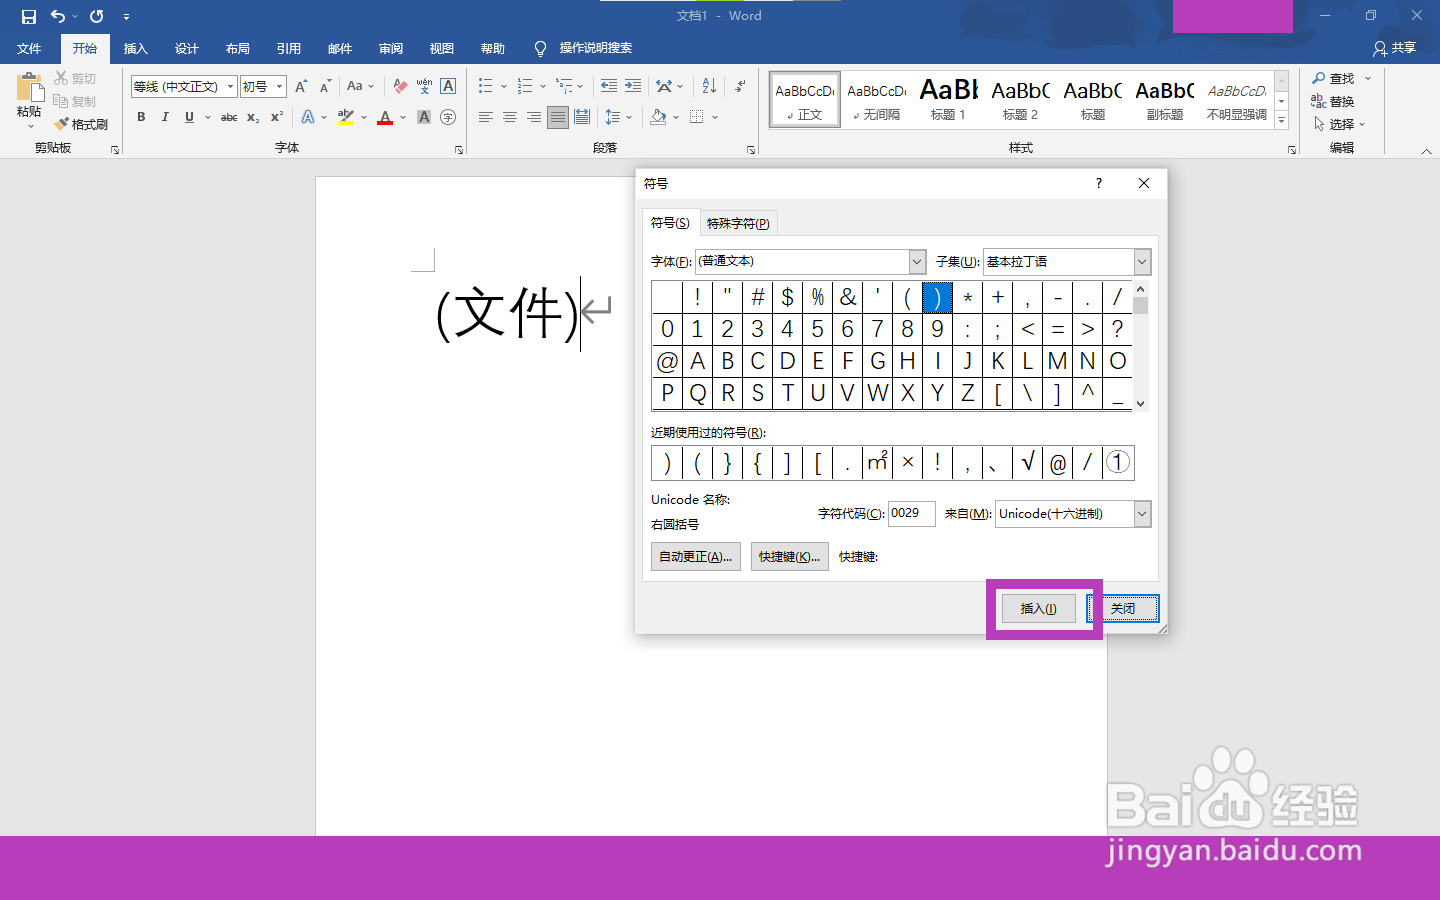The height and width of the screenshot is (900, 1440).
Task: Clear all formatting eraser icon
Action: (x=400, y=87)
